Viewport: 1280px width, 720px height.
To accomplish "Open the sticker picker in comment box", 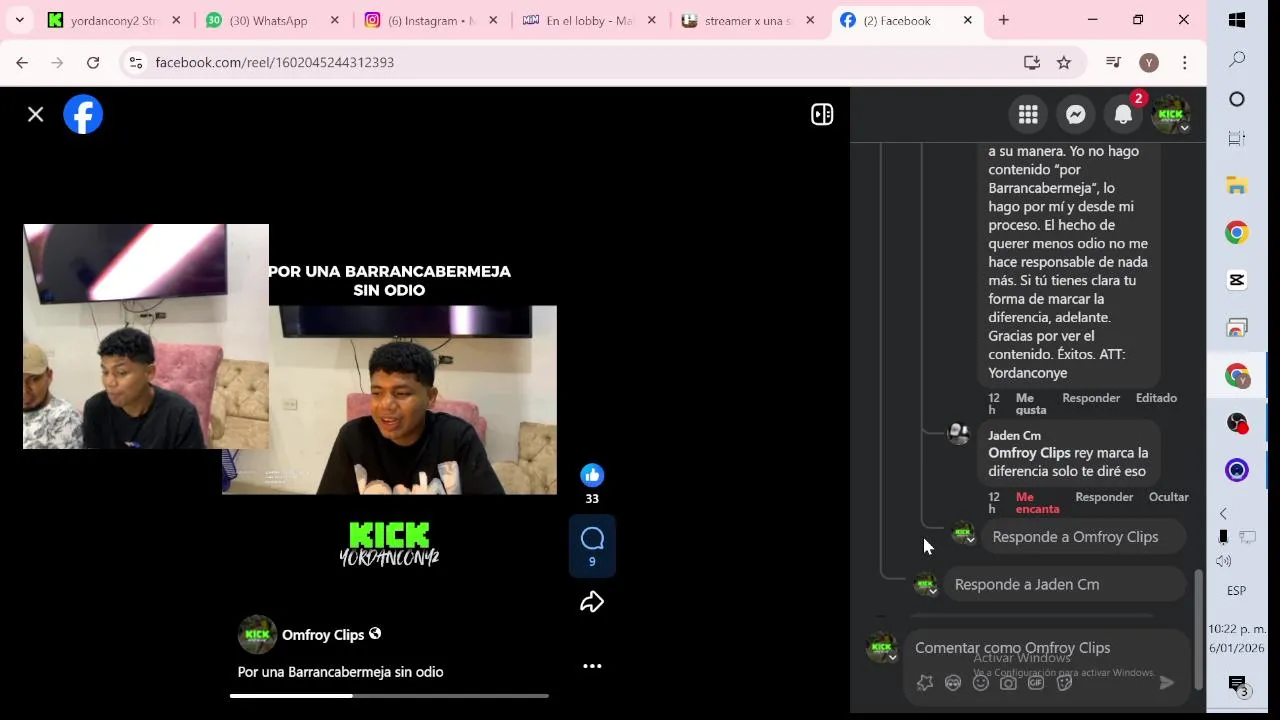I will pyautogui.click(x=1064, y=683).
